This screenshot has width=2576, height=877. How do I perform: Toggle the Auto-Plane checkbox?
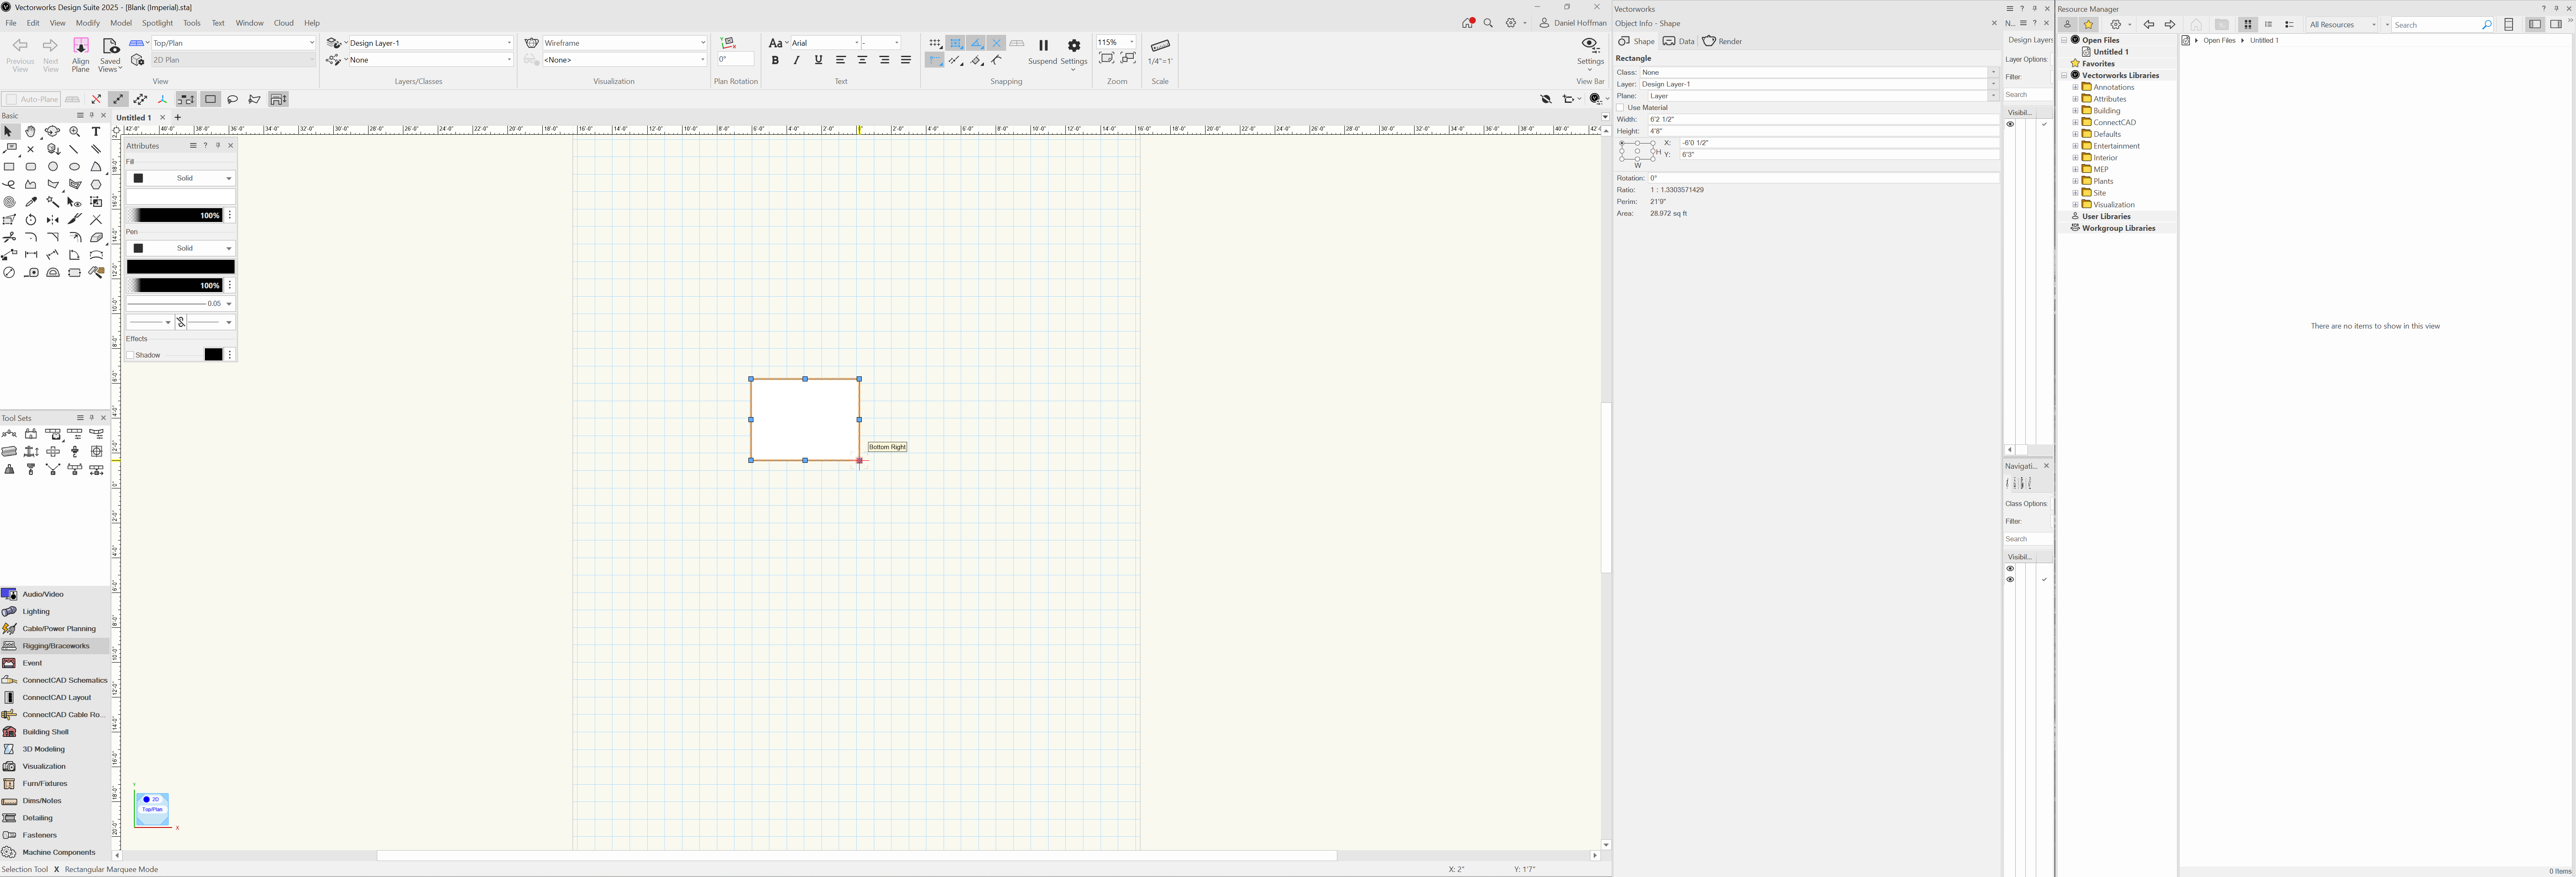click(11, 100)
